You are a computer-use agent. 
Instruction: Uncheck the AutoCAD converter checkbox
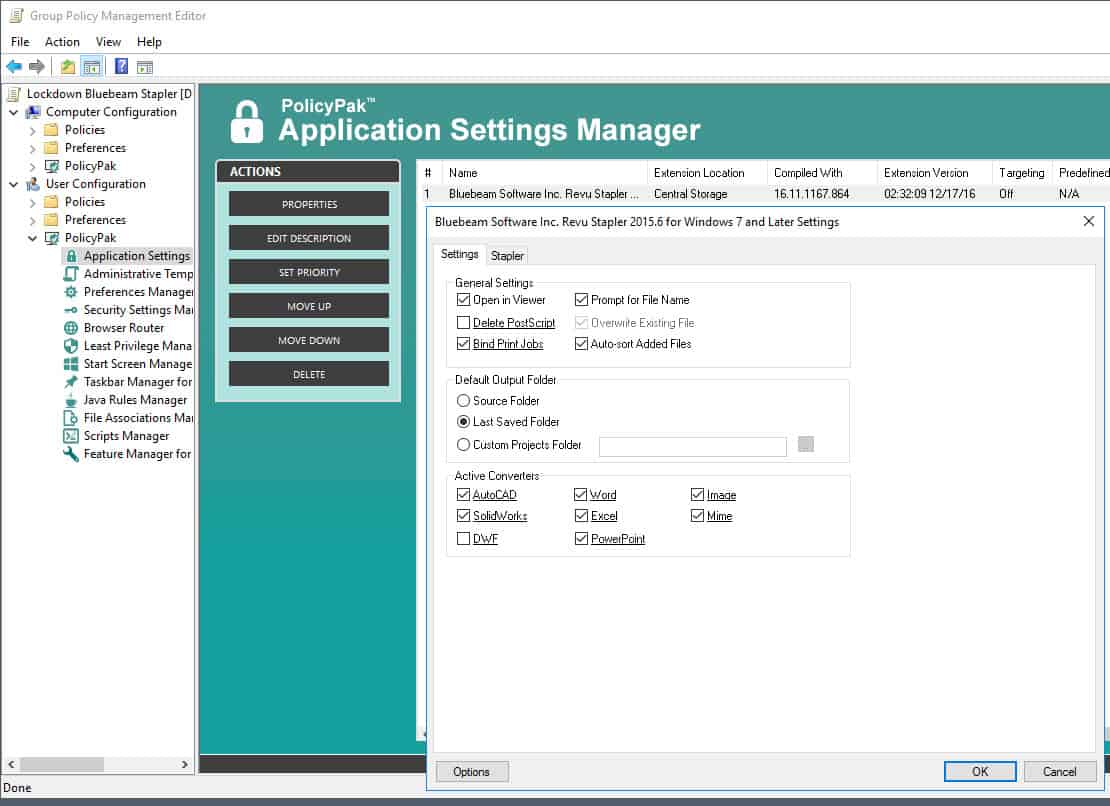(463, 495)
